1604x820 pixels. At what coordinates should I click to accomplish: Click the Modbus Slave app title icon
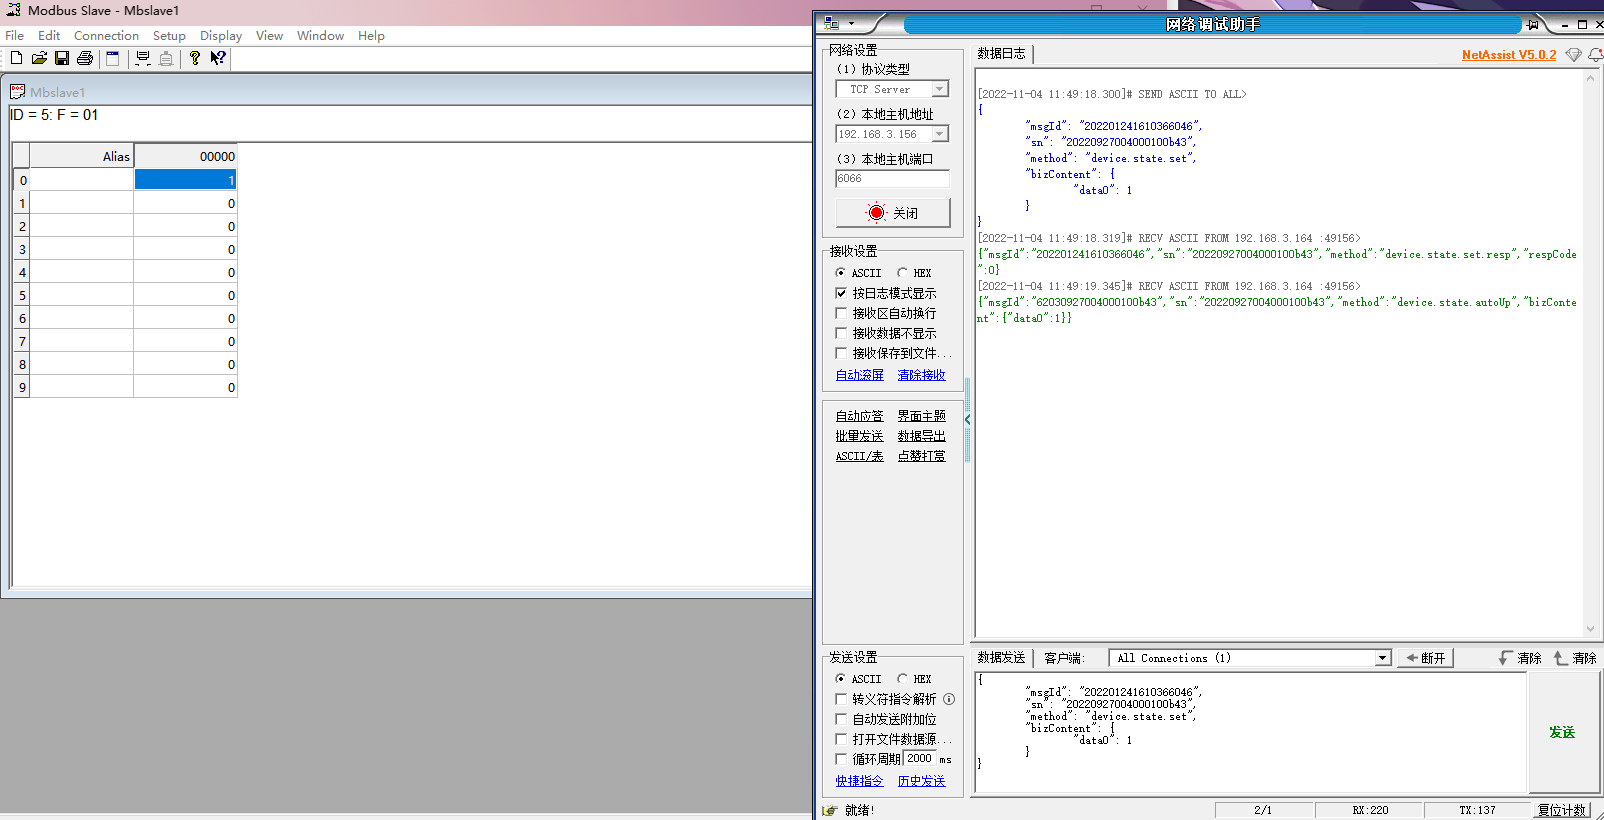[13, 10]
